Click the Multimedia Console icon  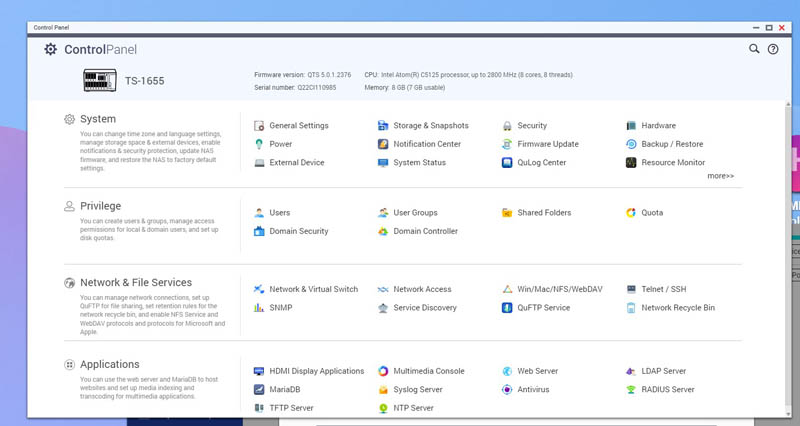tap(384, 371)
